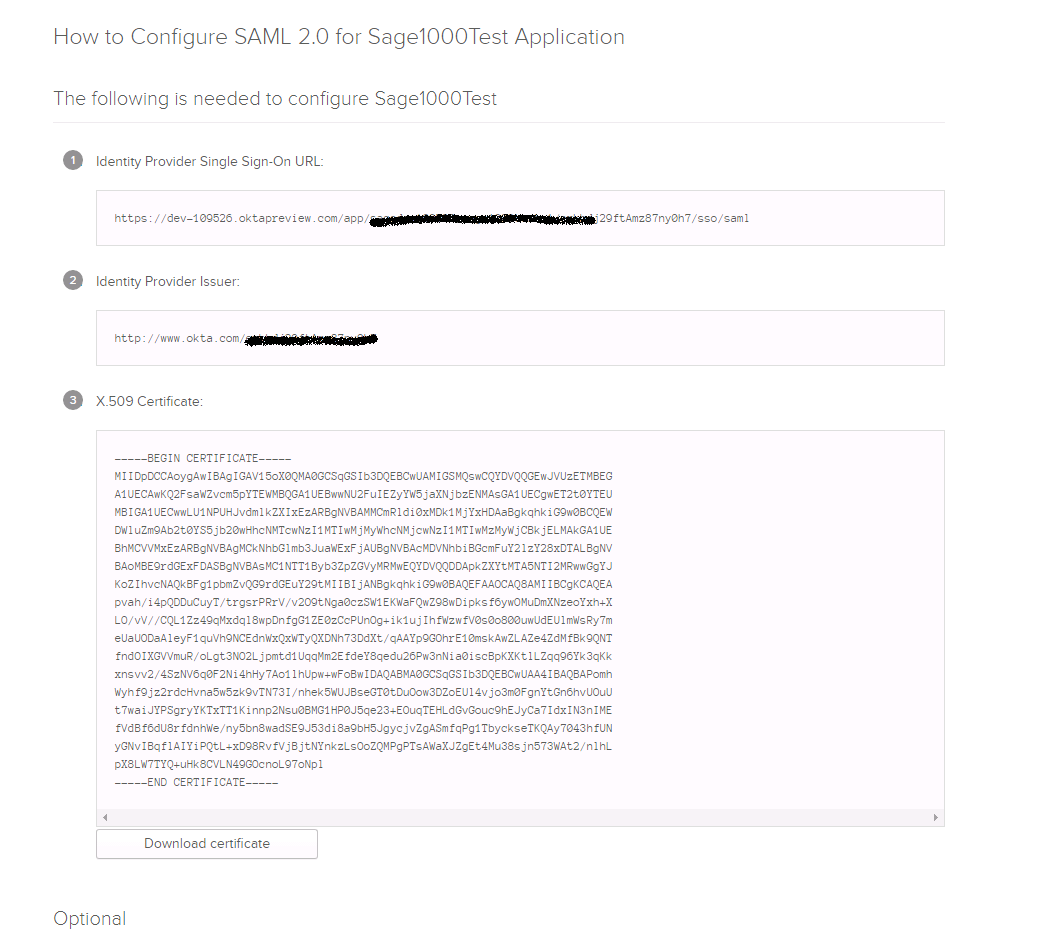Click the 'Identity Provider Issuer:' label
Image resolution: width=1063 pixels, height=941 pixels.
[167, 281]
